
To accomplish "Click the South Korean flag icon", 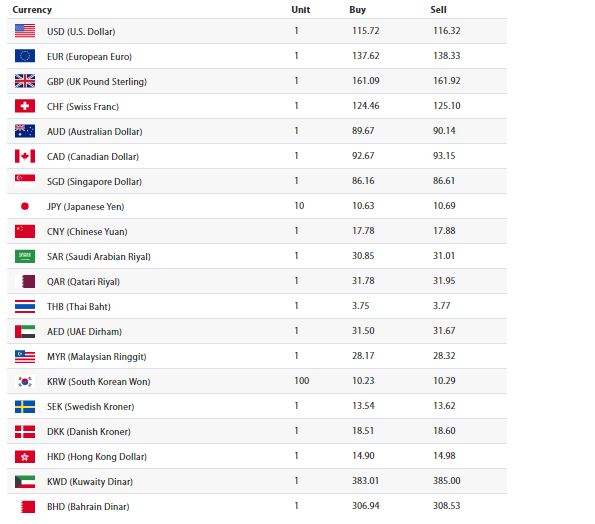I will tap(25, 382).
